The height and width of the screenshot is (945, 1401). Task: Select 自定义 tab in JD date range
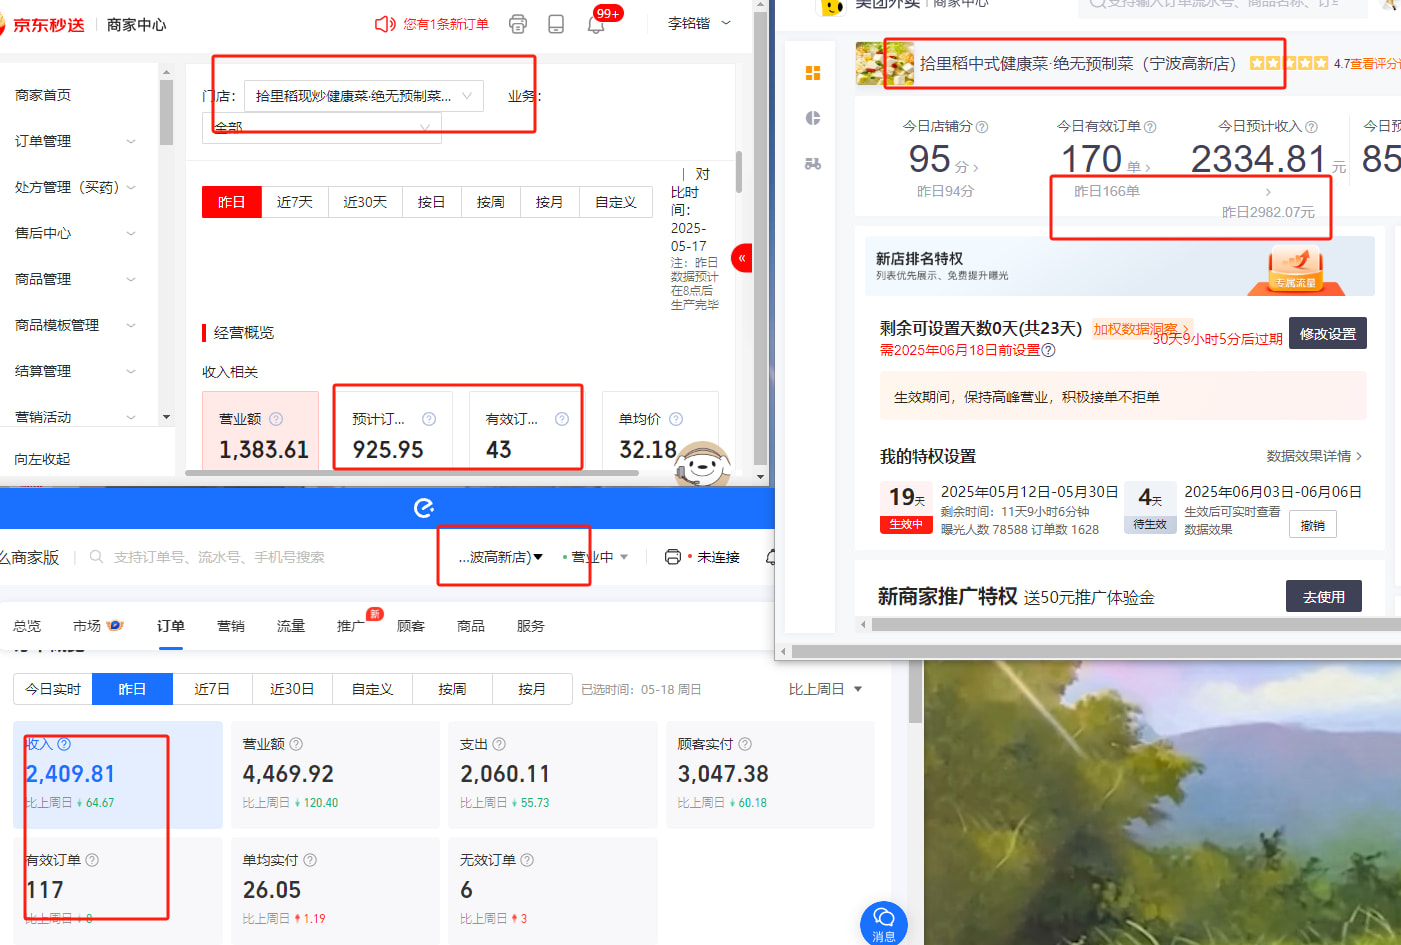tap(616, 202)
